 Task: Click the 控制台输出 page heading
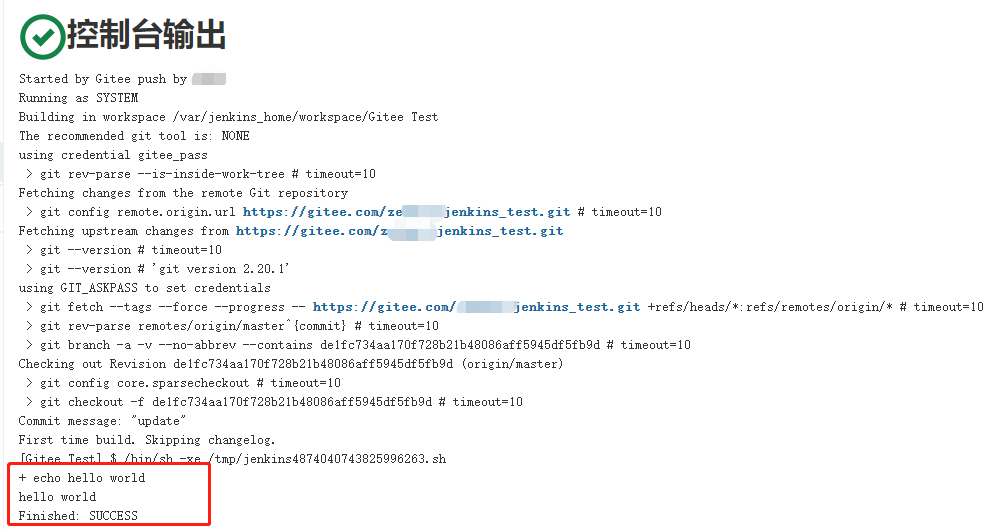[146, 36]
